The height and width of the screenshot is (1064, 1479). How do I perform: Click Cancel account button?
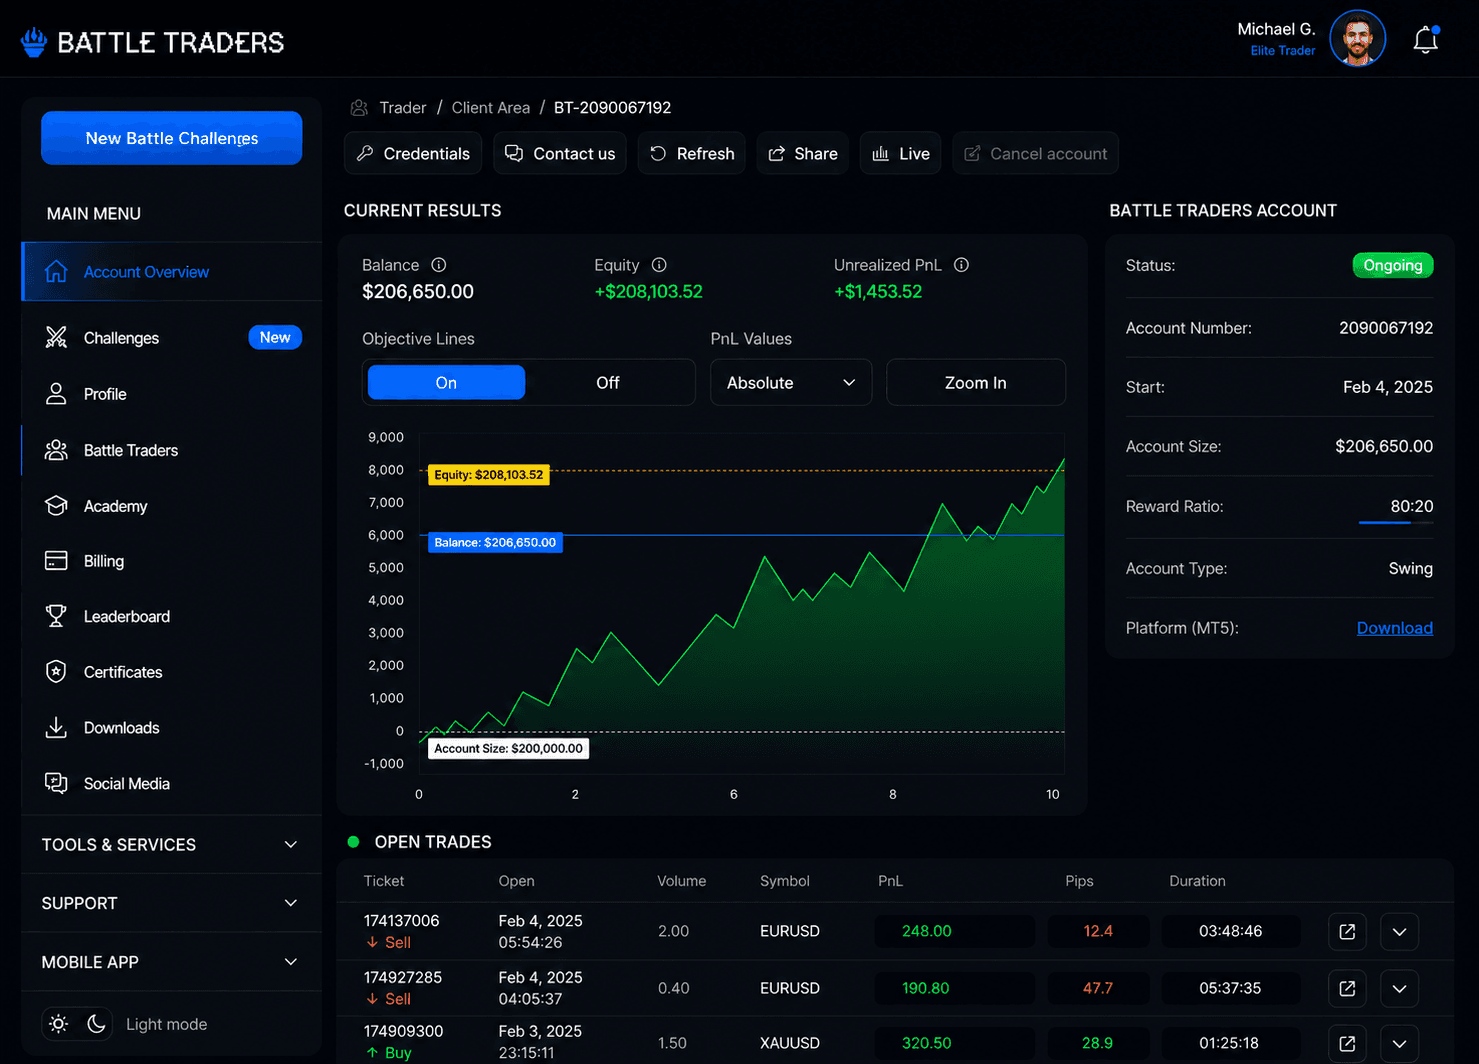(x=1036, y=153)
